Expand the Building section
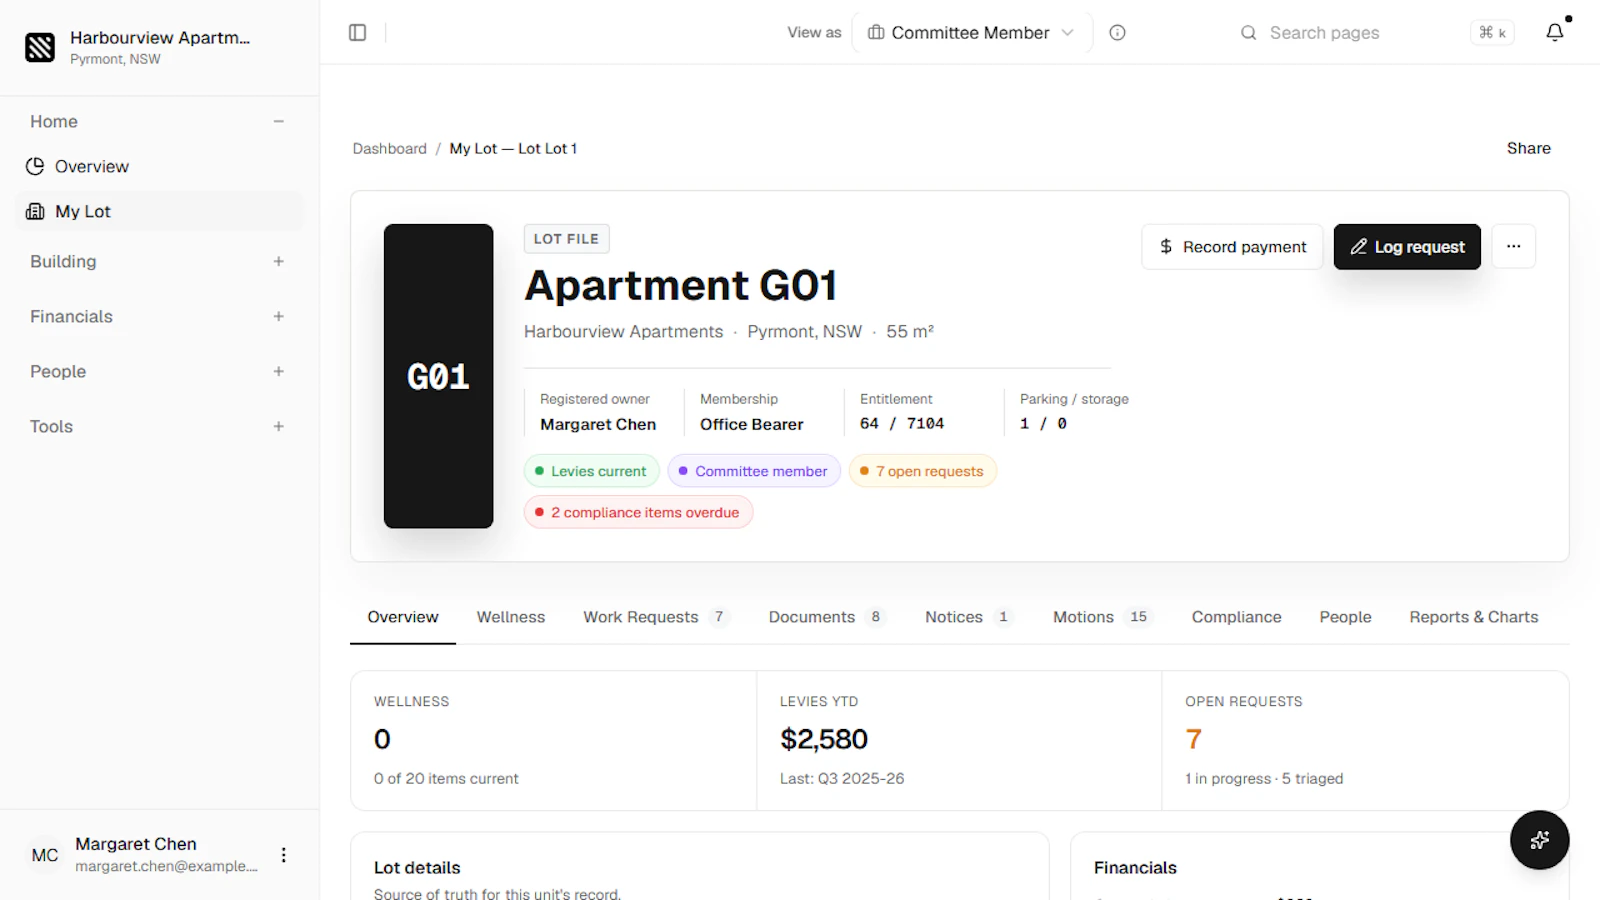This screenshot has height=900, width=1600. (279, 261)
